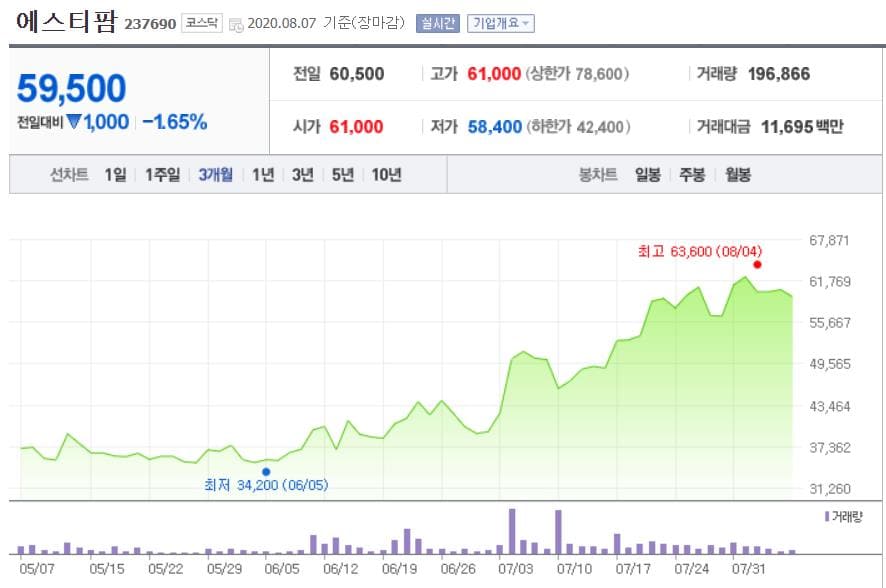This screenshot has height=588, width=886.
Task: Select the 5년 line chart tab
Action: click(x=342, y=175)
